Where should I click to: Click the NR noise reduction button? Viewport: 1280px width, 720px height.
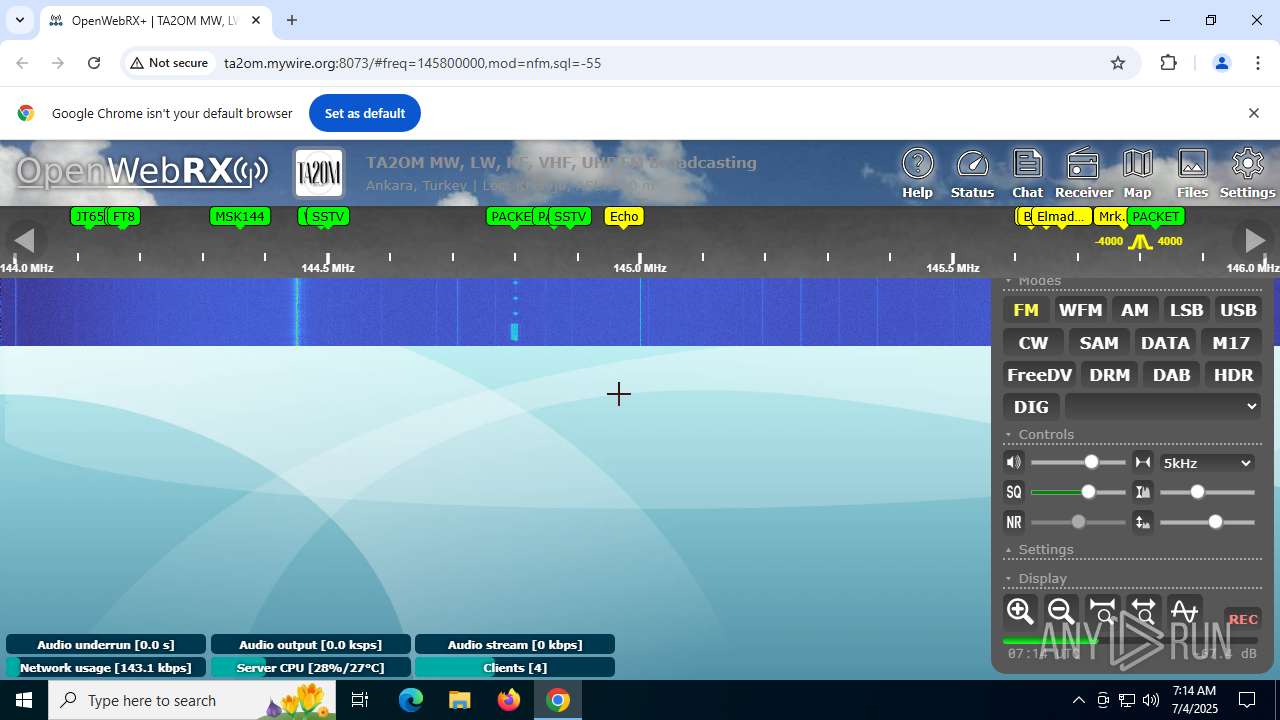[x=1014, y=522]
